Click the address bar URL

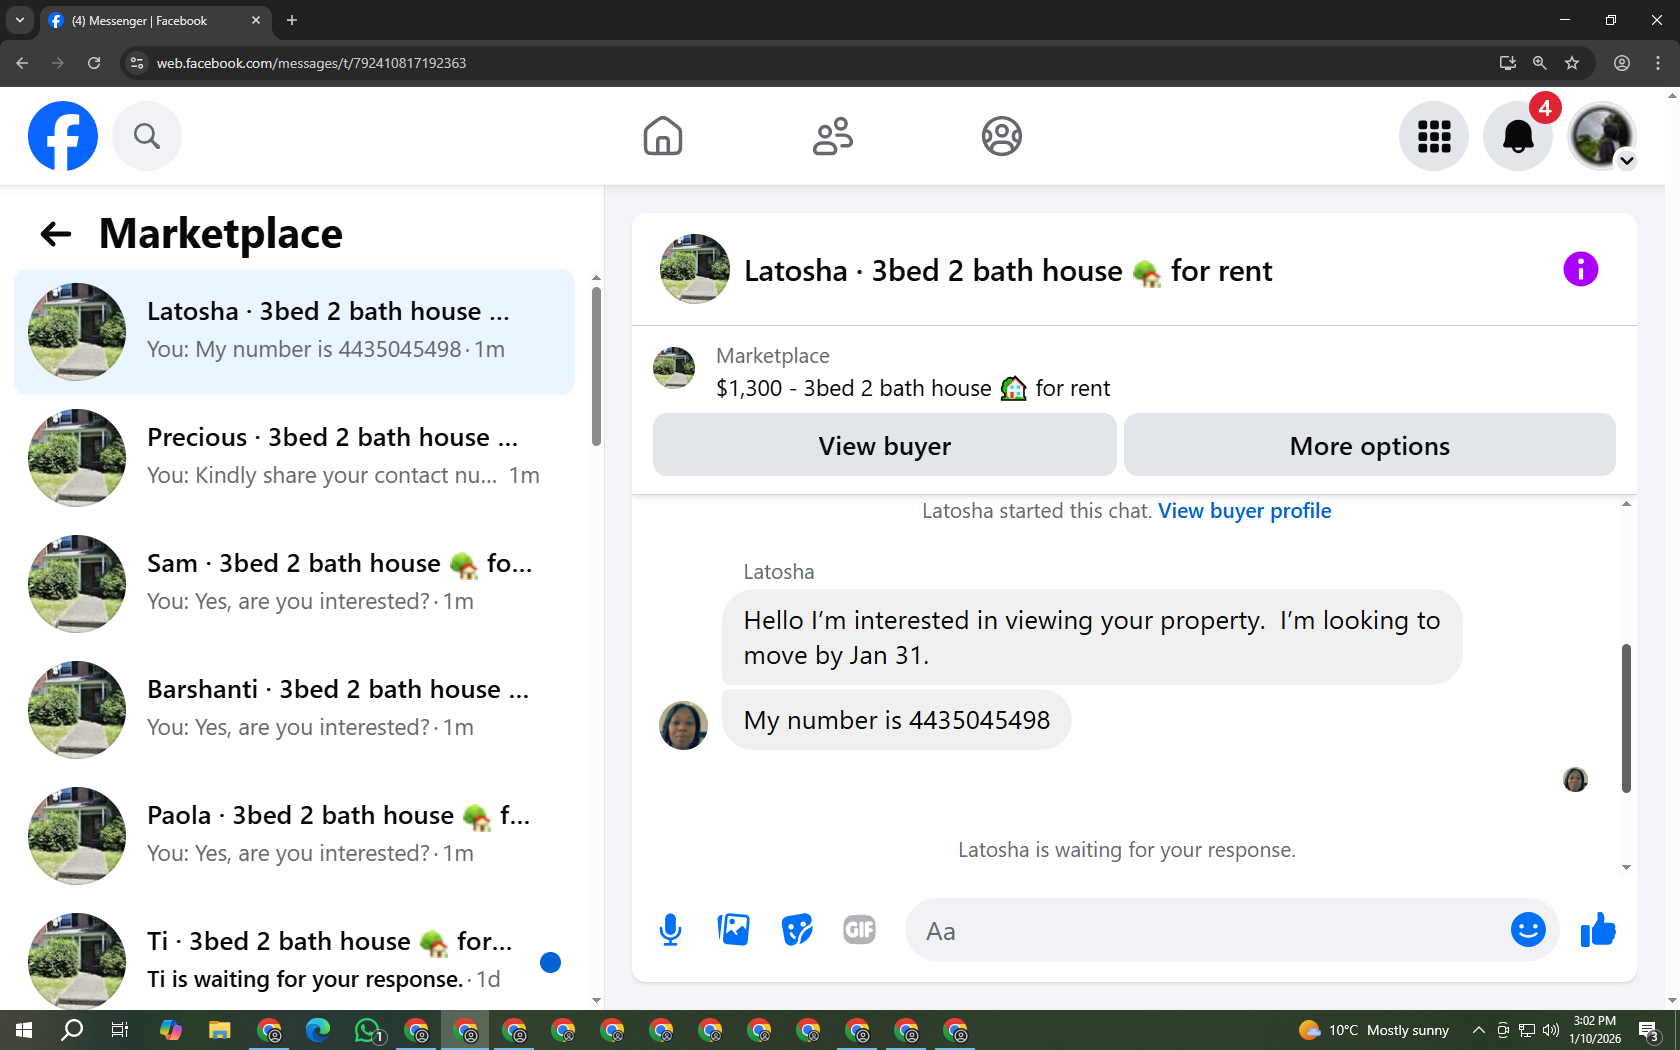[311, 63]
